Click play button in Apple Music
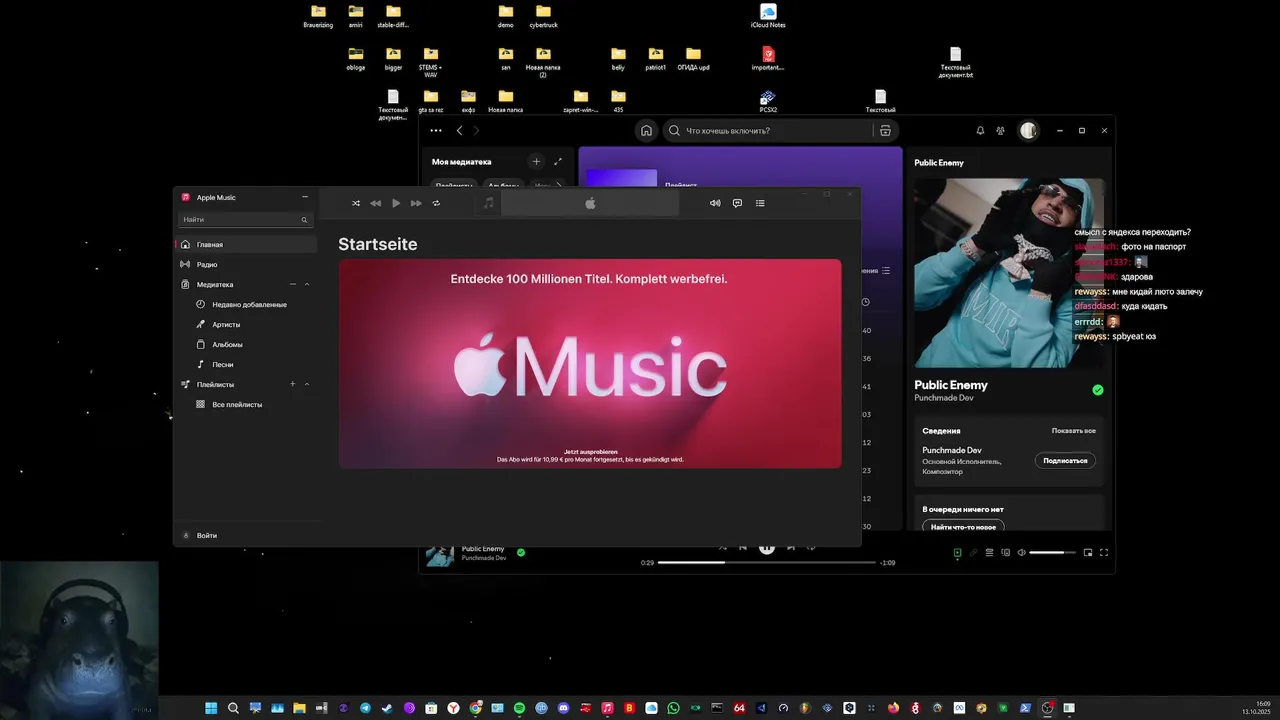The width and height of the screenshot is (1280, 720). 396,203
